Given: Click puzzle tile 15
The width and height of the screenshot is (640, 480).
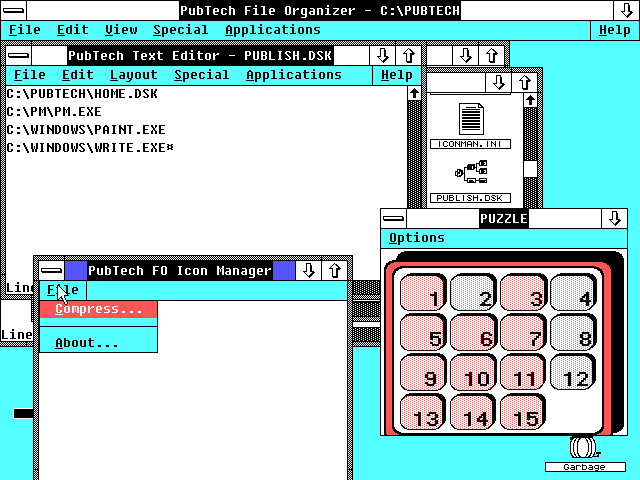Looking at the screenshot, I should pos(523,412).
